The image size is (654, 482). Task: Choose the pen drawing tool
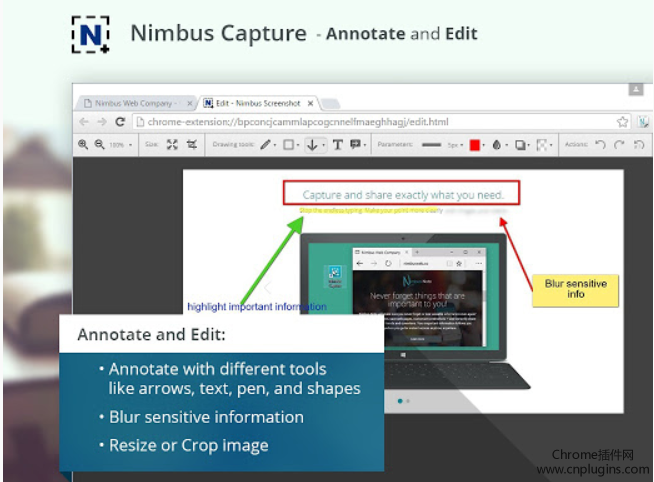(x=265, y=145)
